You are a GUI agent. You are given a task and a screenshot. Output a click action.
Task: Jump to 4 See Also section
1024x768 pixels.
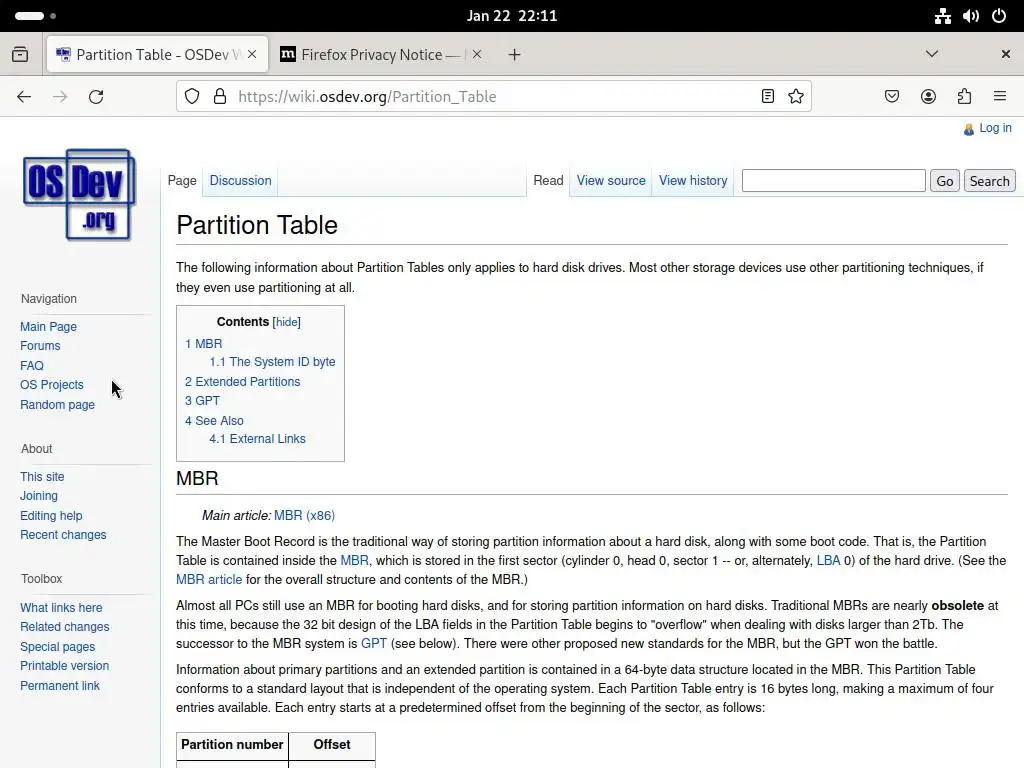coord(214,421)
